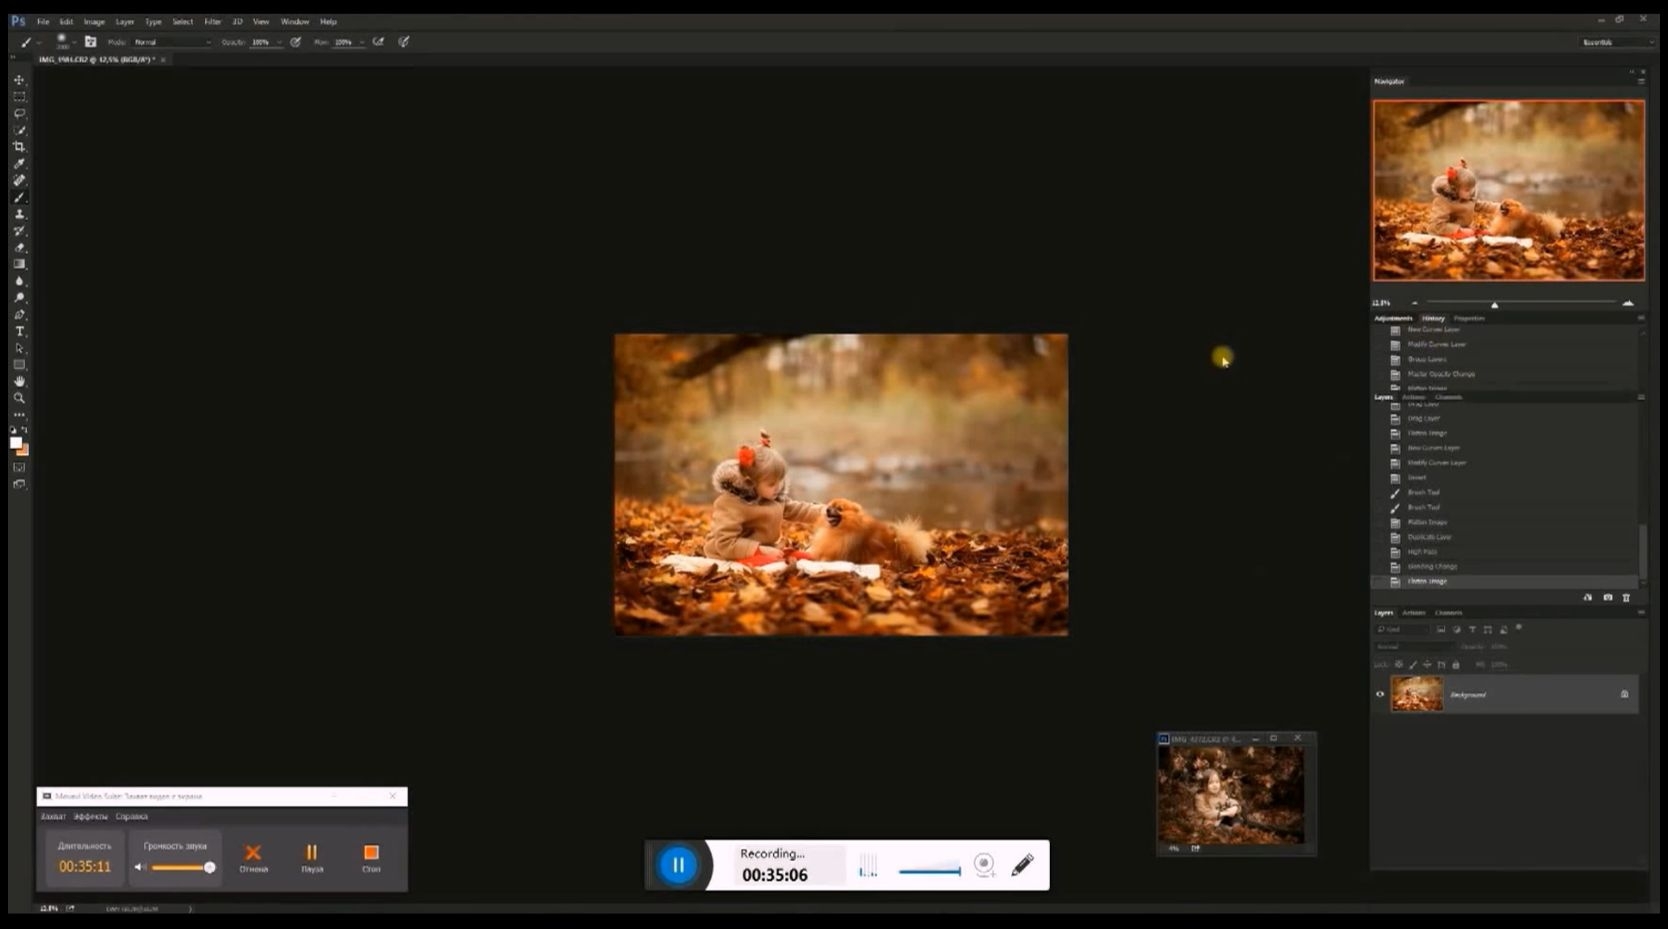The height and width of the screenshot is (929, 1668).
Task: Stop recording with the orange Стоп button
Action: [x=371, y=857]
